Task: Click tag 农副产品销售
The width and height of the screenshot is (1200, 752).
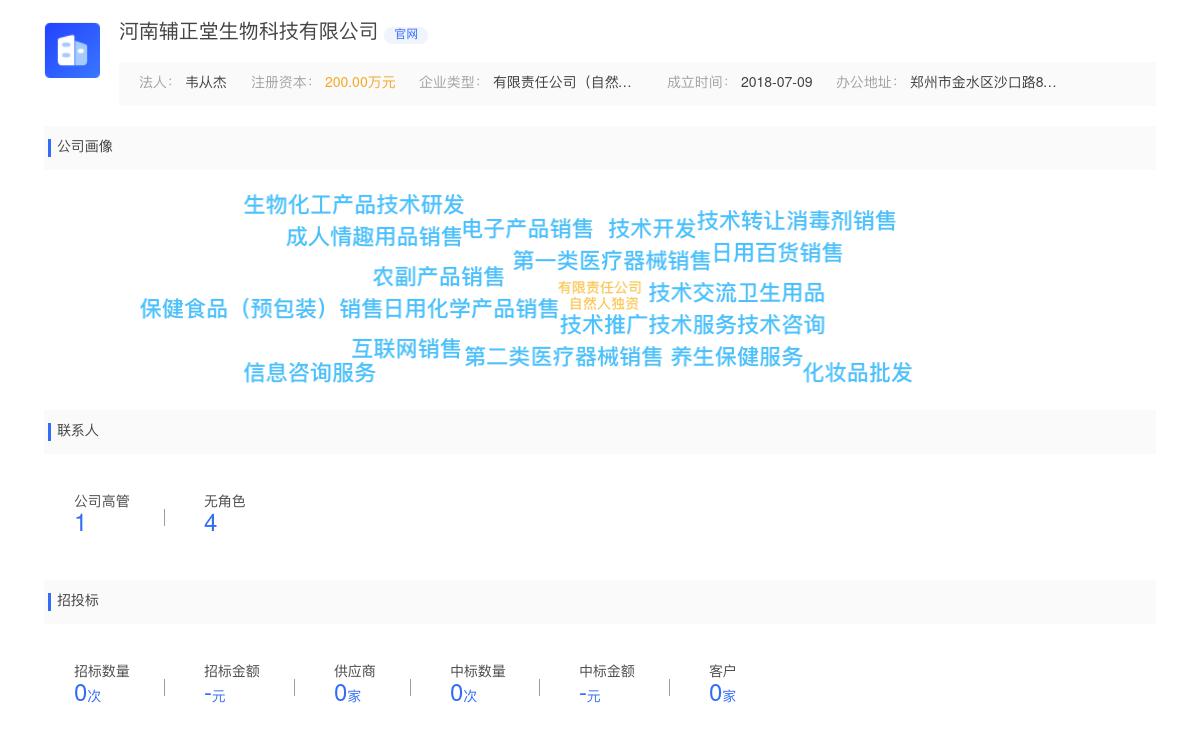Action: click(x=439, y=277)
